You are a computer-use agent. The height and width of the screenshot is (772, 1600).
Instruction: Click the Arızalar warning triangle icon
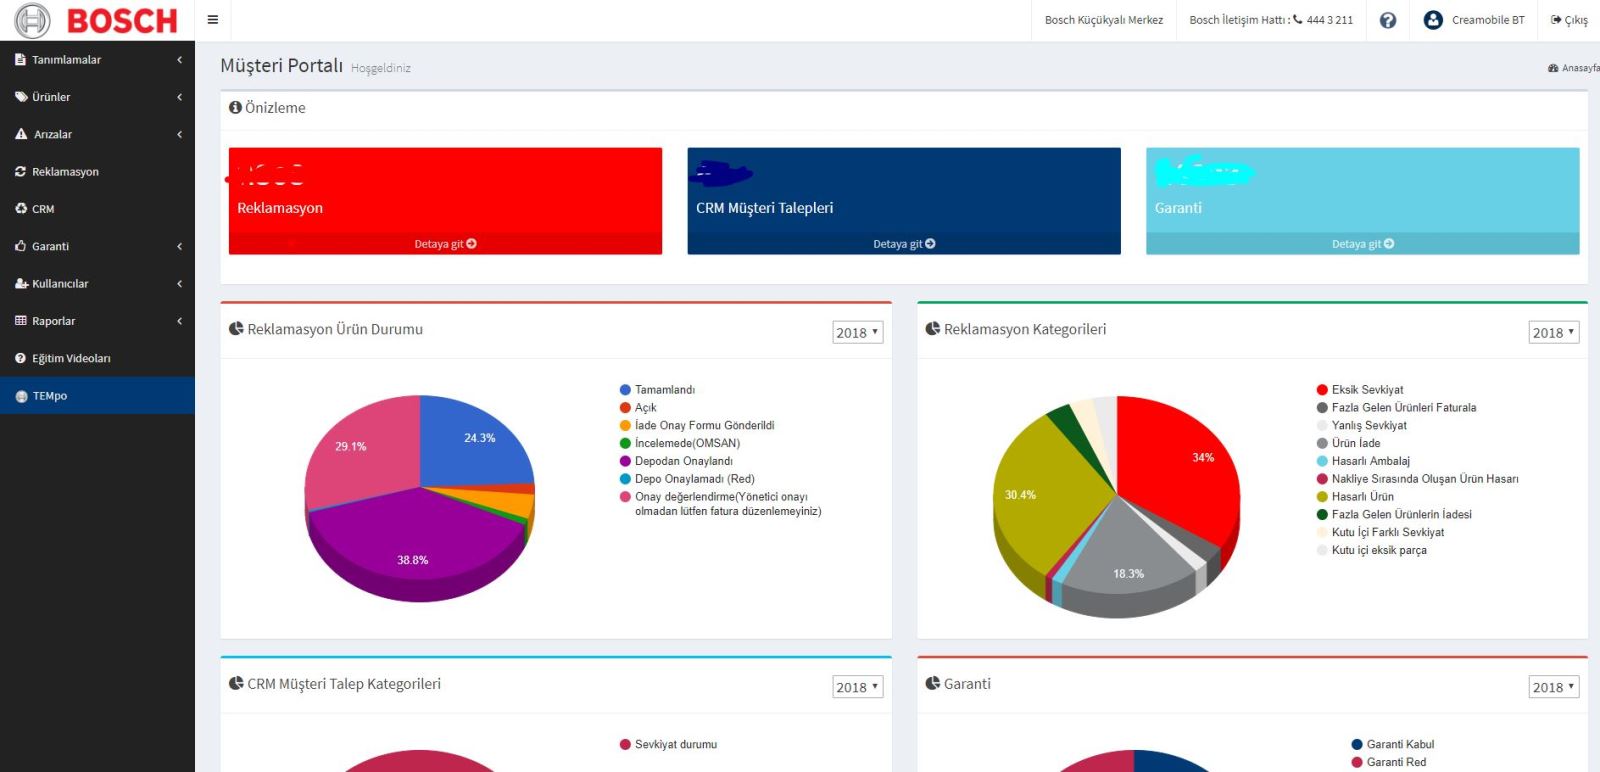[21, 134]
